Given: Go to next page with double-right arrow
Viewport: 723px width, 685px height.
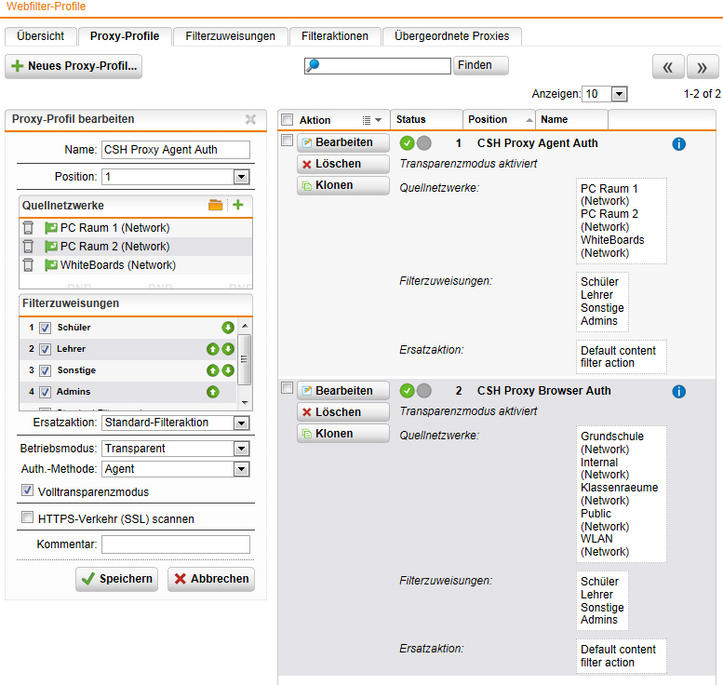Looking at the screenshot, I should point(702,67).
